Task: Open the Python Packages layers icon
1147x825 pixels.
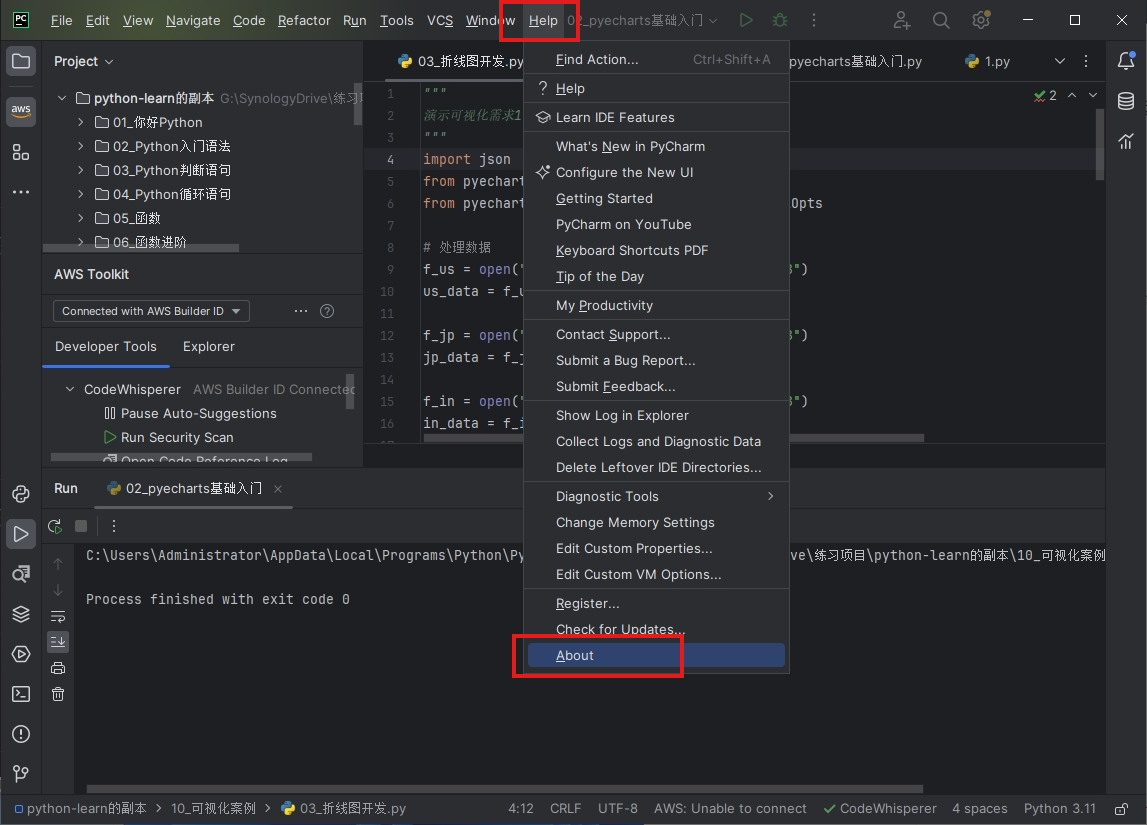Action: click(x=21, y=614)
